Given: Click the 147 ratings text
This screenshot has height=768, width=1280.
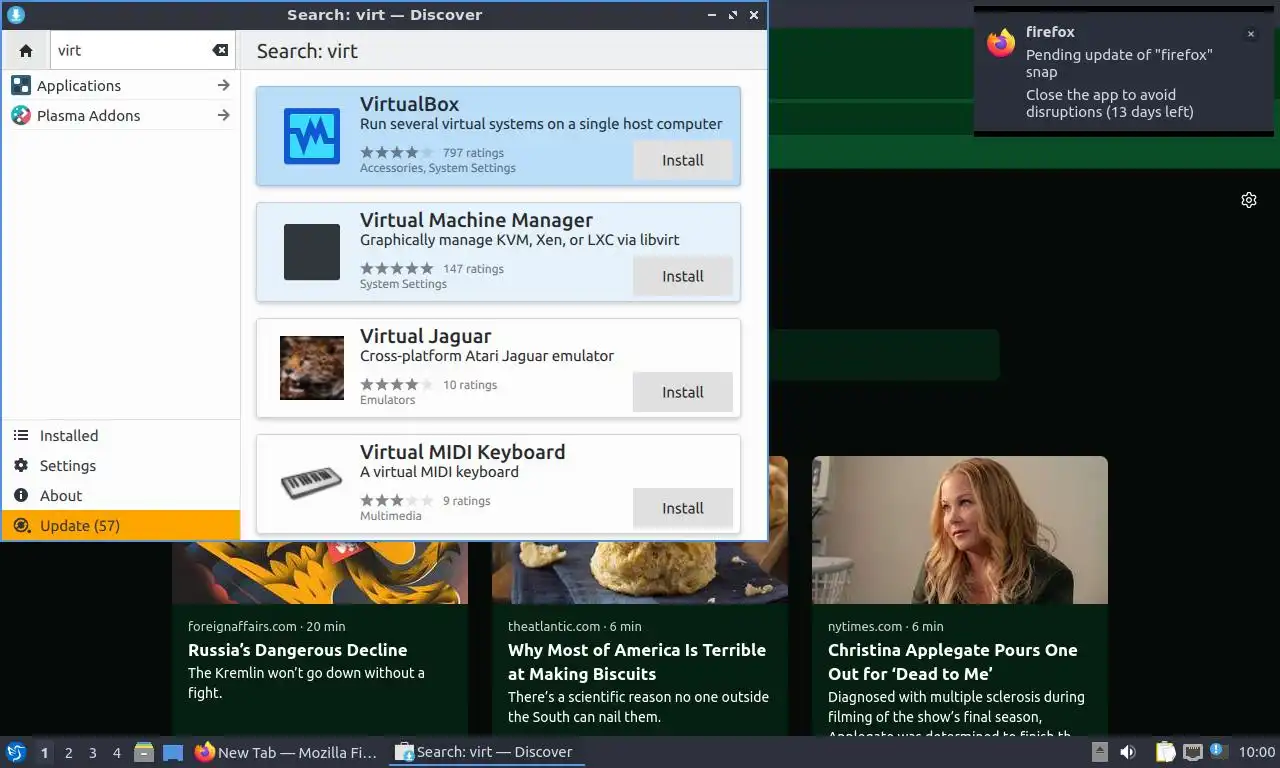Looking at the screenshot, I should point(473,269).
